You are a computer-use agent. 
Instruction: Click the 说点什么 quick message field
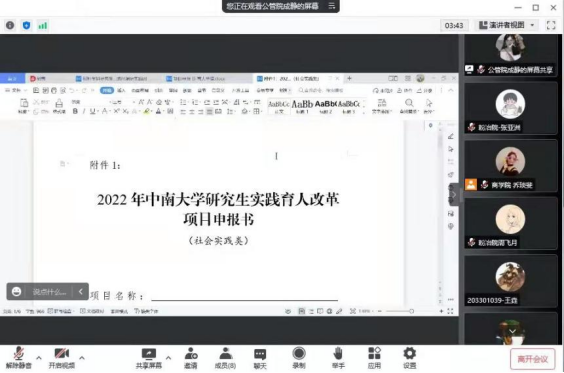[x=49, y=292]
